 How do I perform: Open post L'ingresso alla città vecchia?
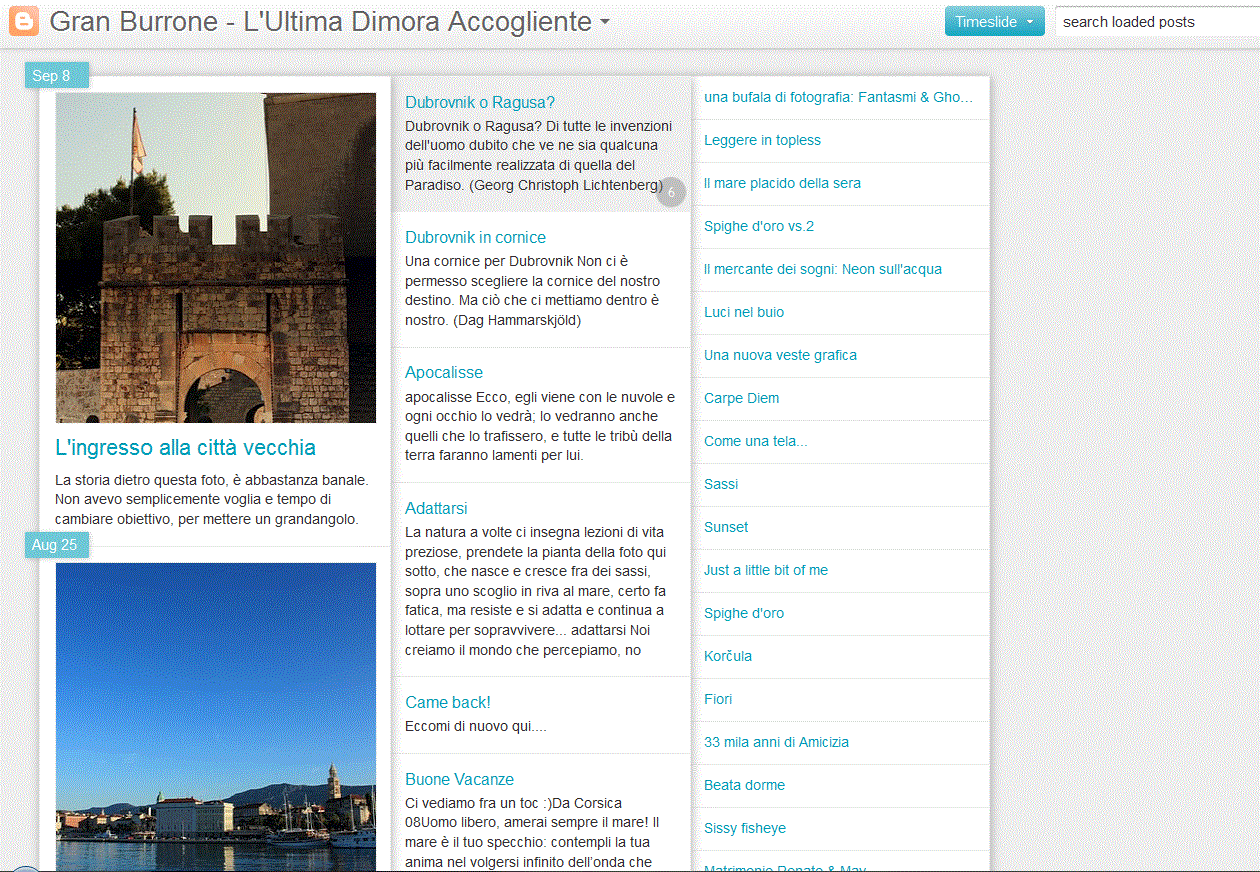(x=186, y=448)
